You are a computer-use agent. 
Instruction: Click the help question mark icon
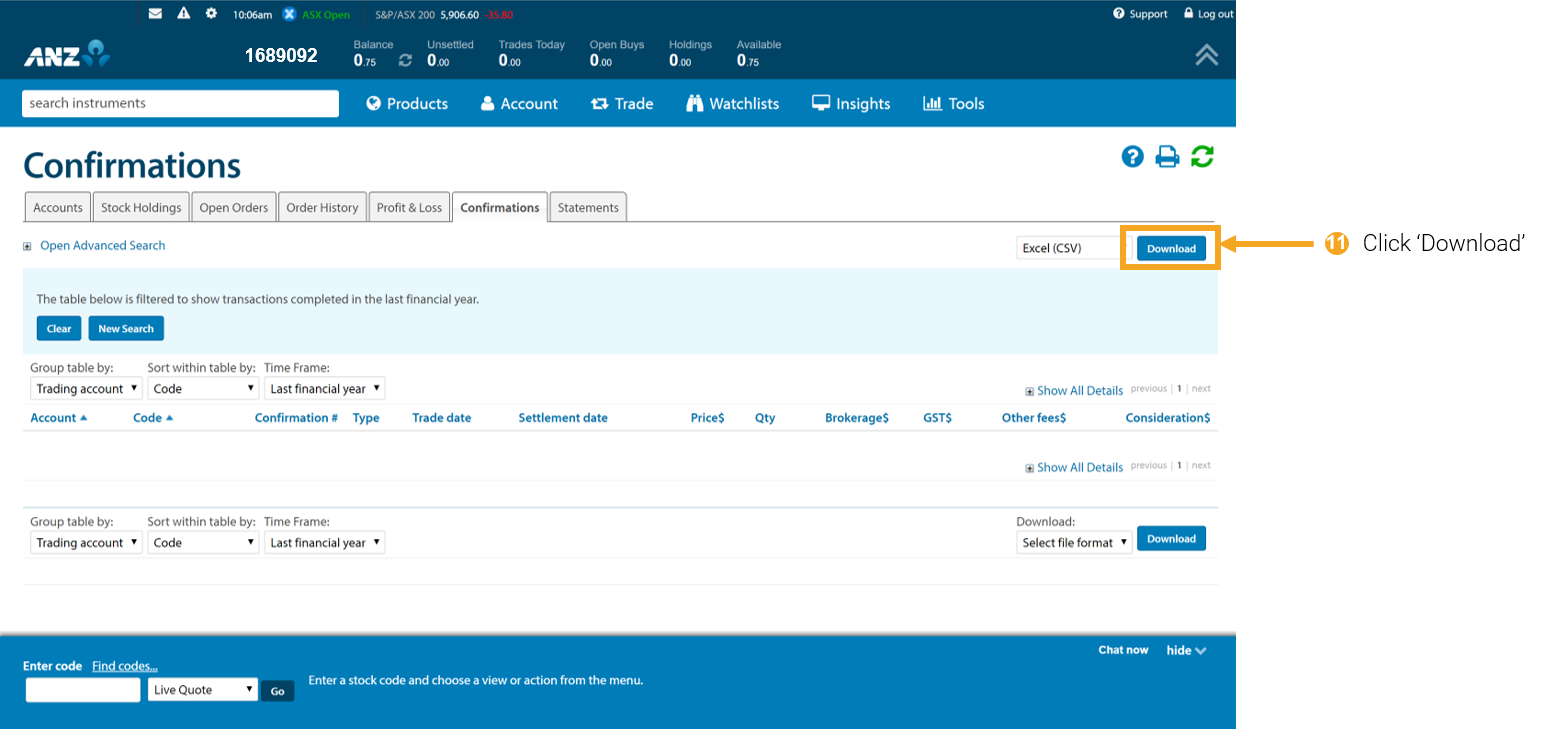[x=1132, y=156]
